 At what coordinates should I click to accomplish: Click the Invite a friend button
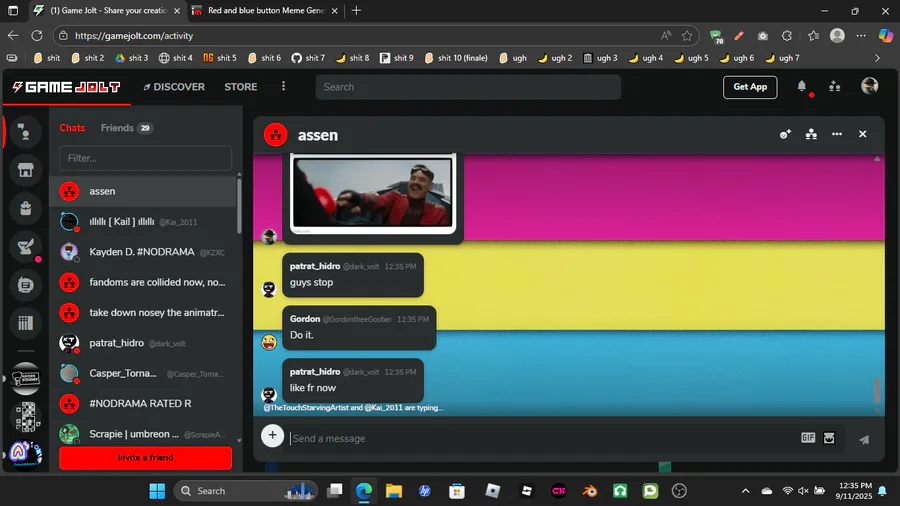[145, 457]
